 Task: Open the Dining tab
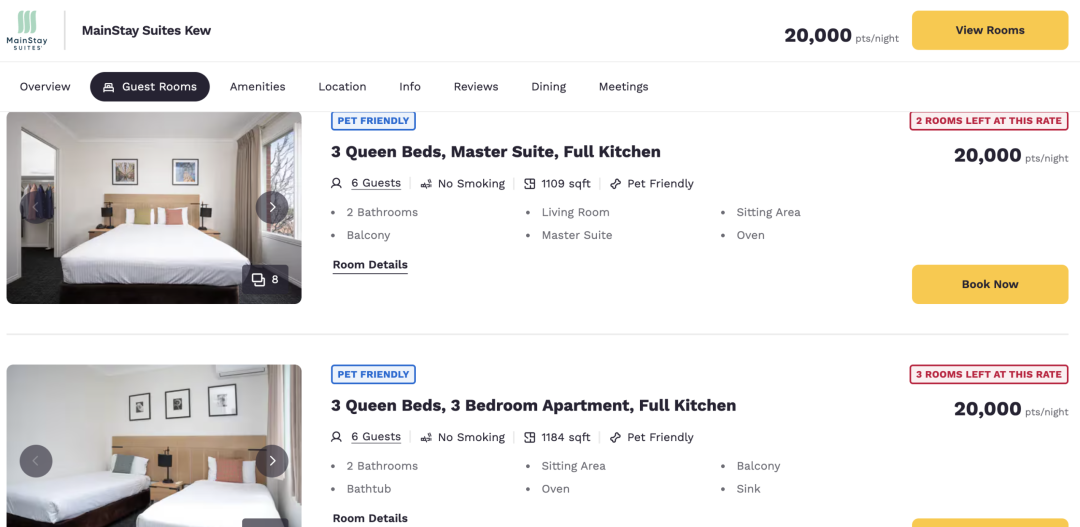pos(548,87)
